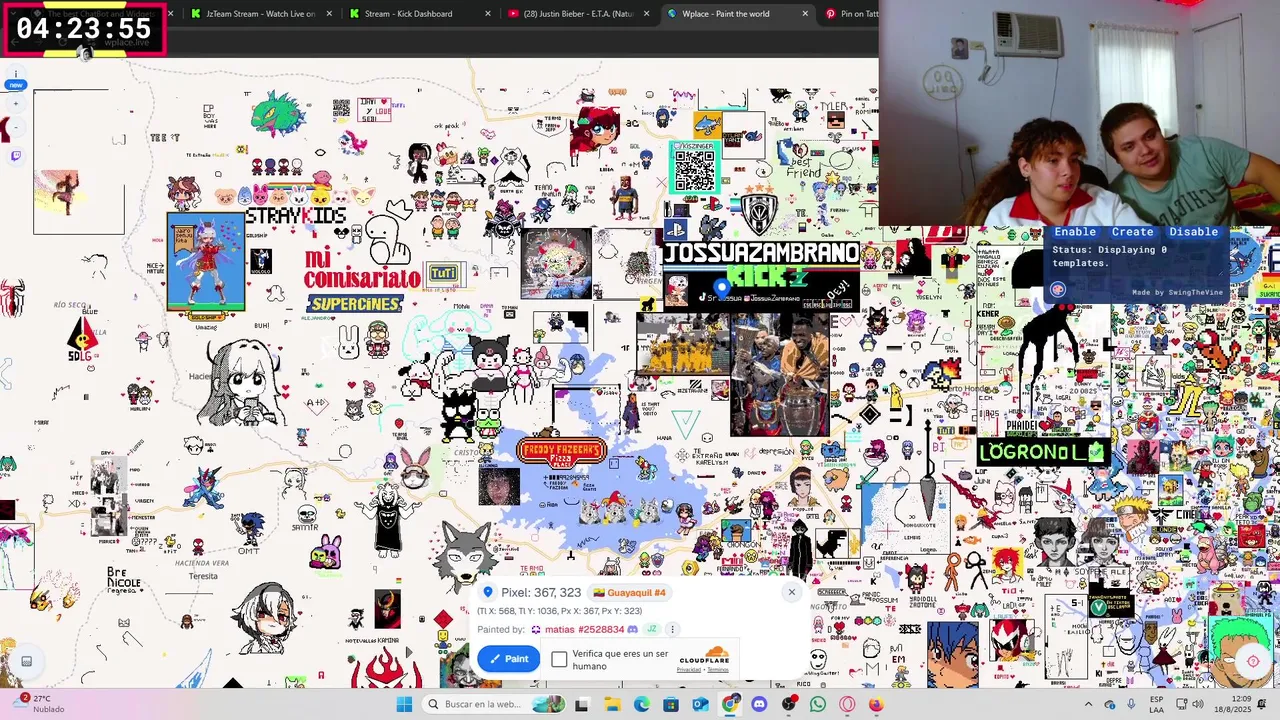Image resolution: width=1280 pixels, height=720 pixels.
Task: Click the info icon above new badge
Action: pos(15,75)
